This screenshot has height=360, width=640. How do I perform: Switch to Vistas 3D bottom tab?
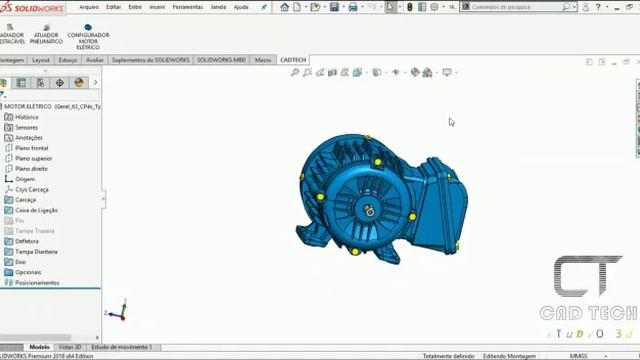(70, 347)
